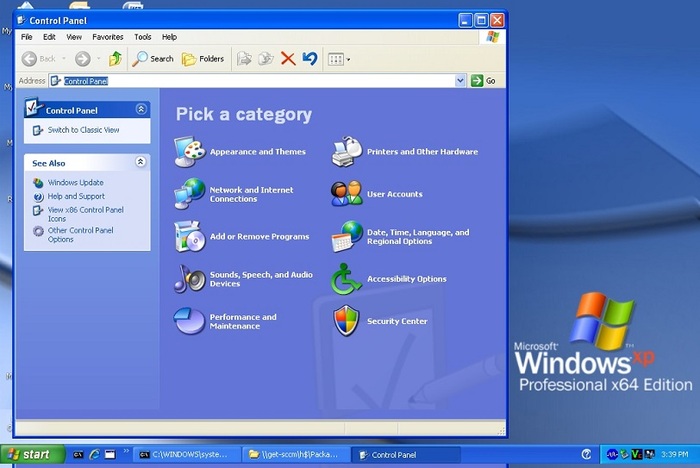Open the Favorites menu

click(x=108, y=37)
